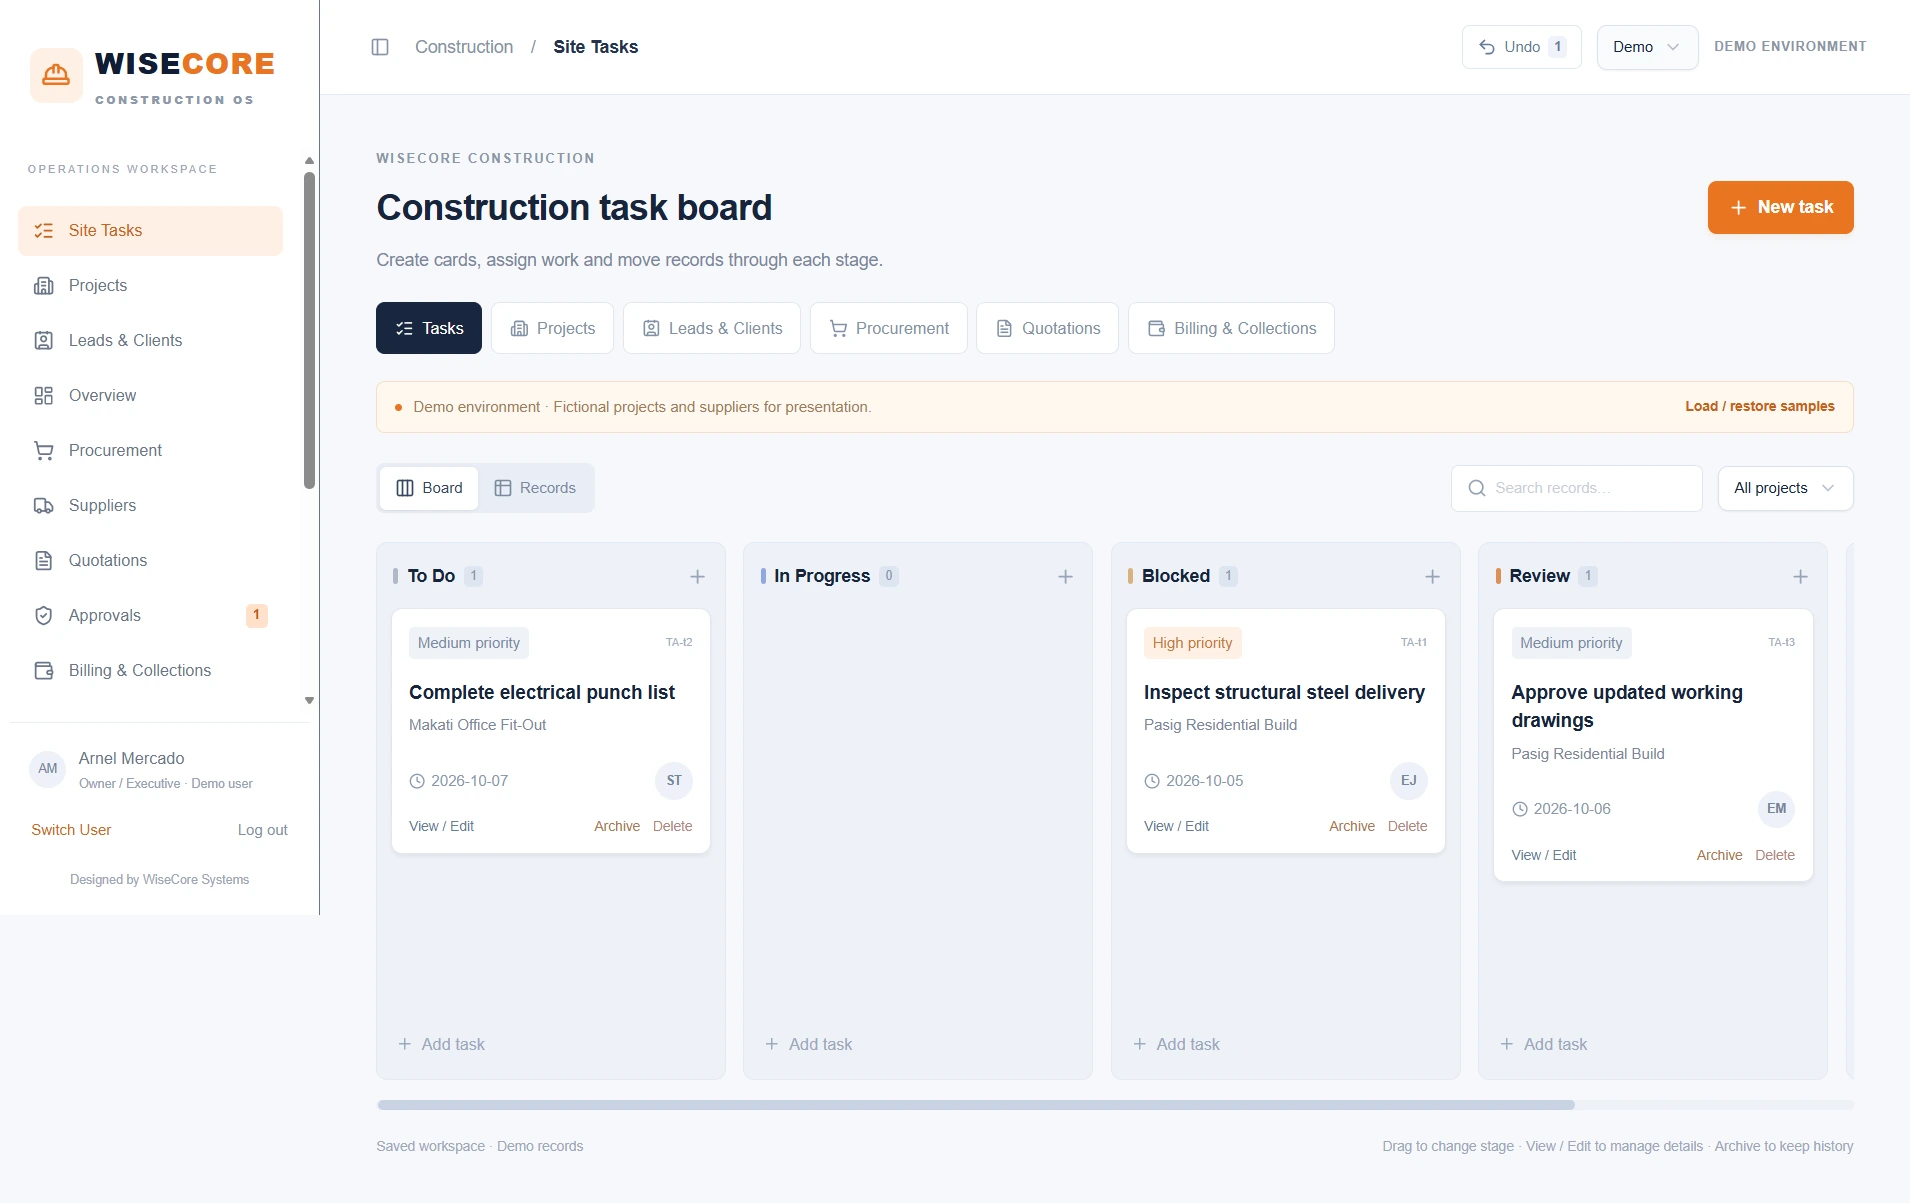Image resolution: width=1910 pixels, height=1203 pixels.
Task: Click the clock icon beside 2026-10-05
Action: click(x=1152, y=781)
